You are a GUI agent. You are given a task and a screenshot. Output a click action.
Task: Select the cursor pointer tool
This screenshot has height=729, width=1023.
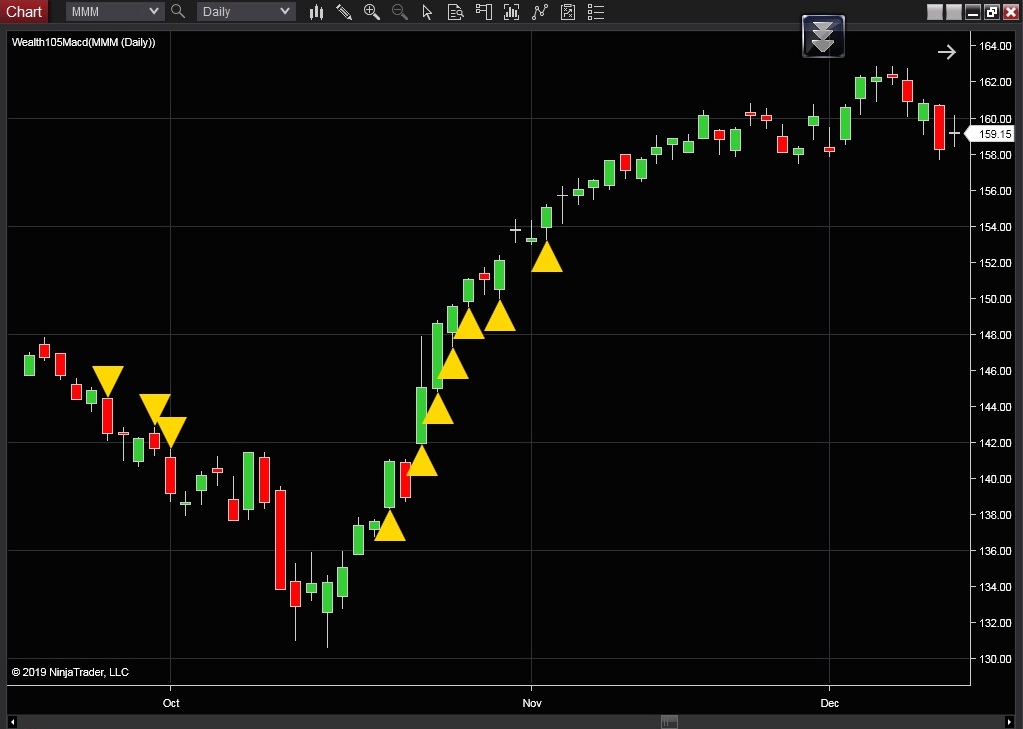coord(428,12)
